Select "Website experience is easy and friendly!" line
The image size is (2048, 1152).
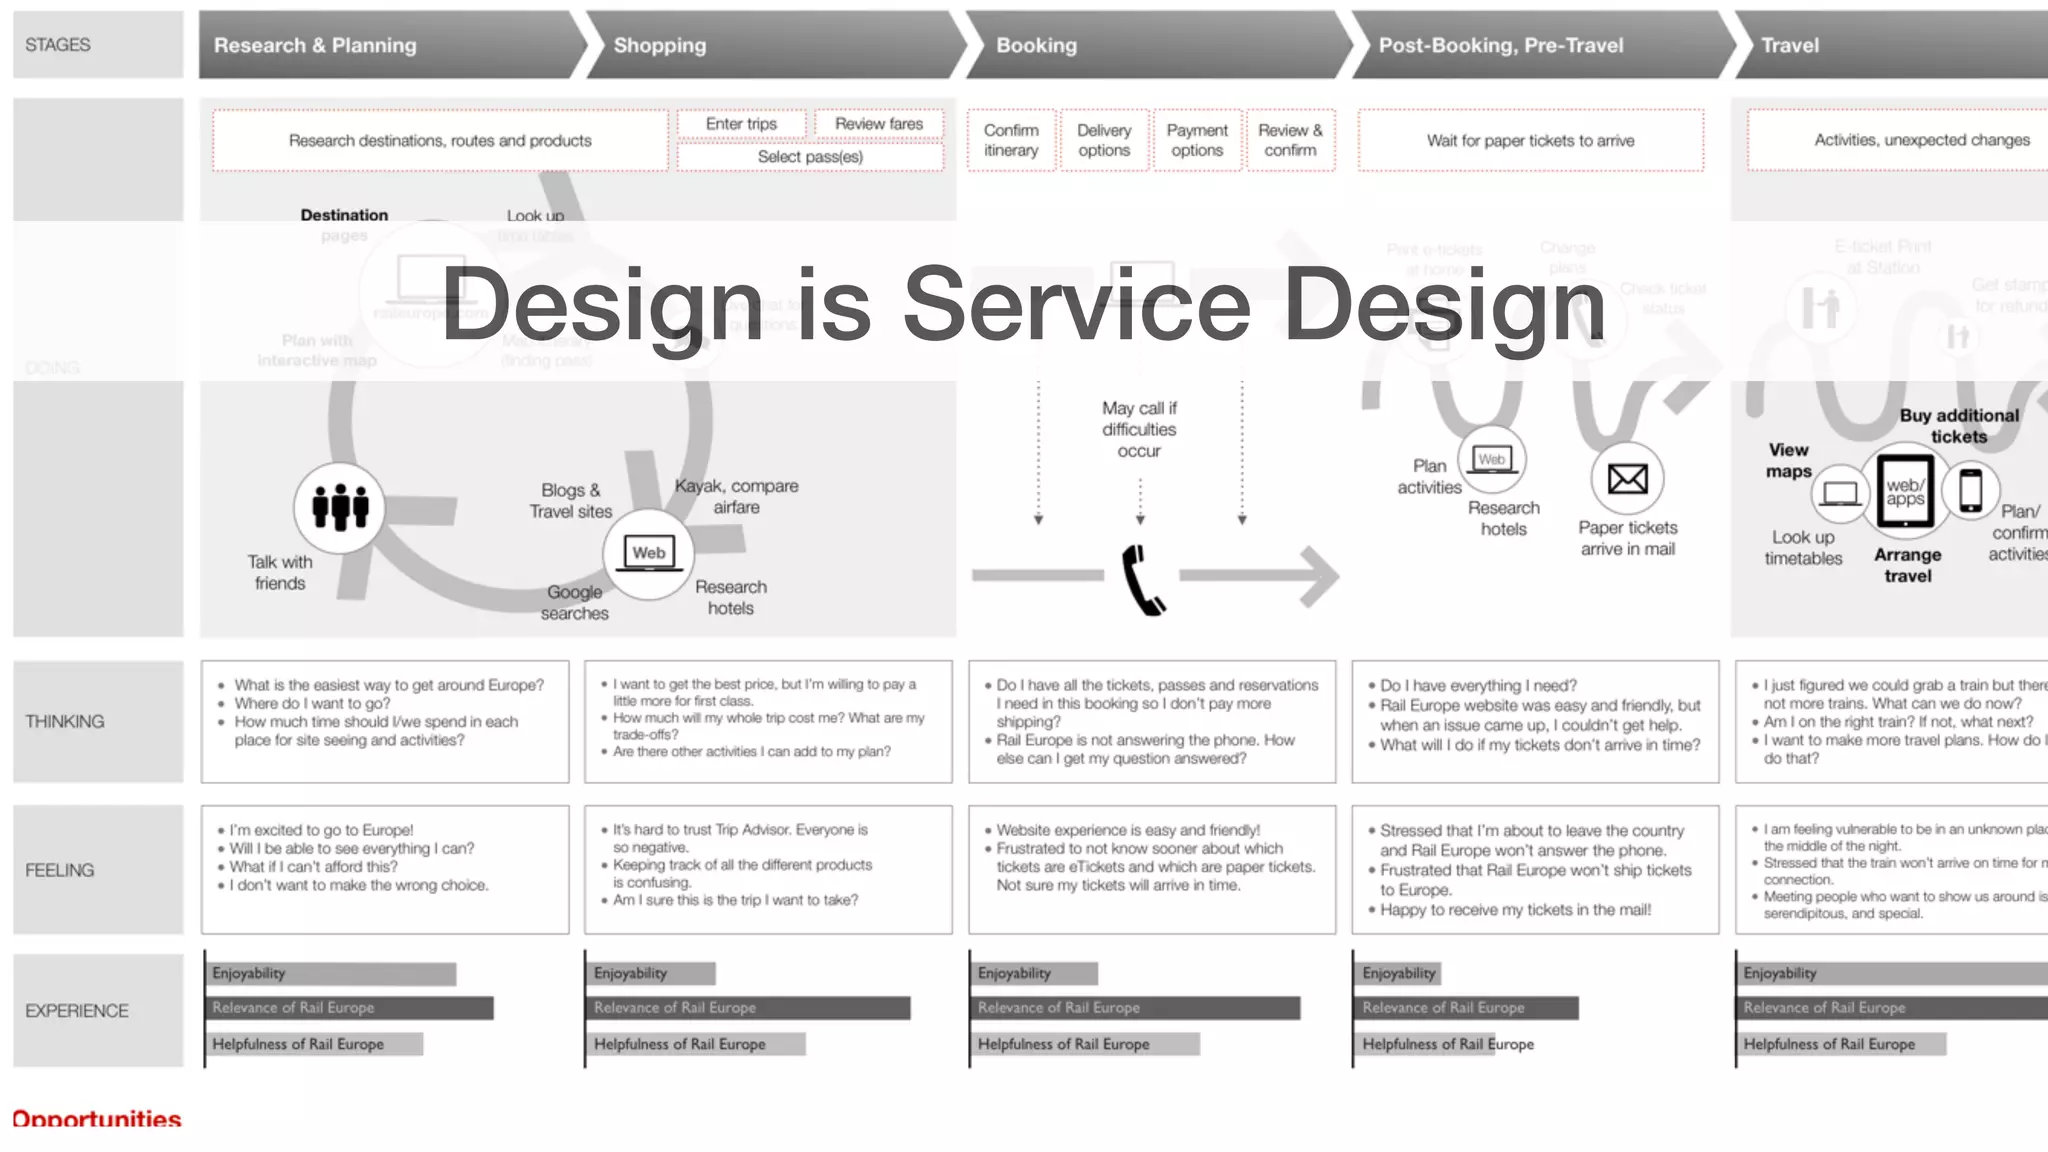click(x=1128, y=830)
